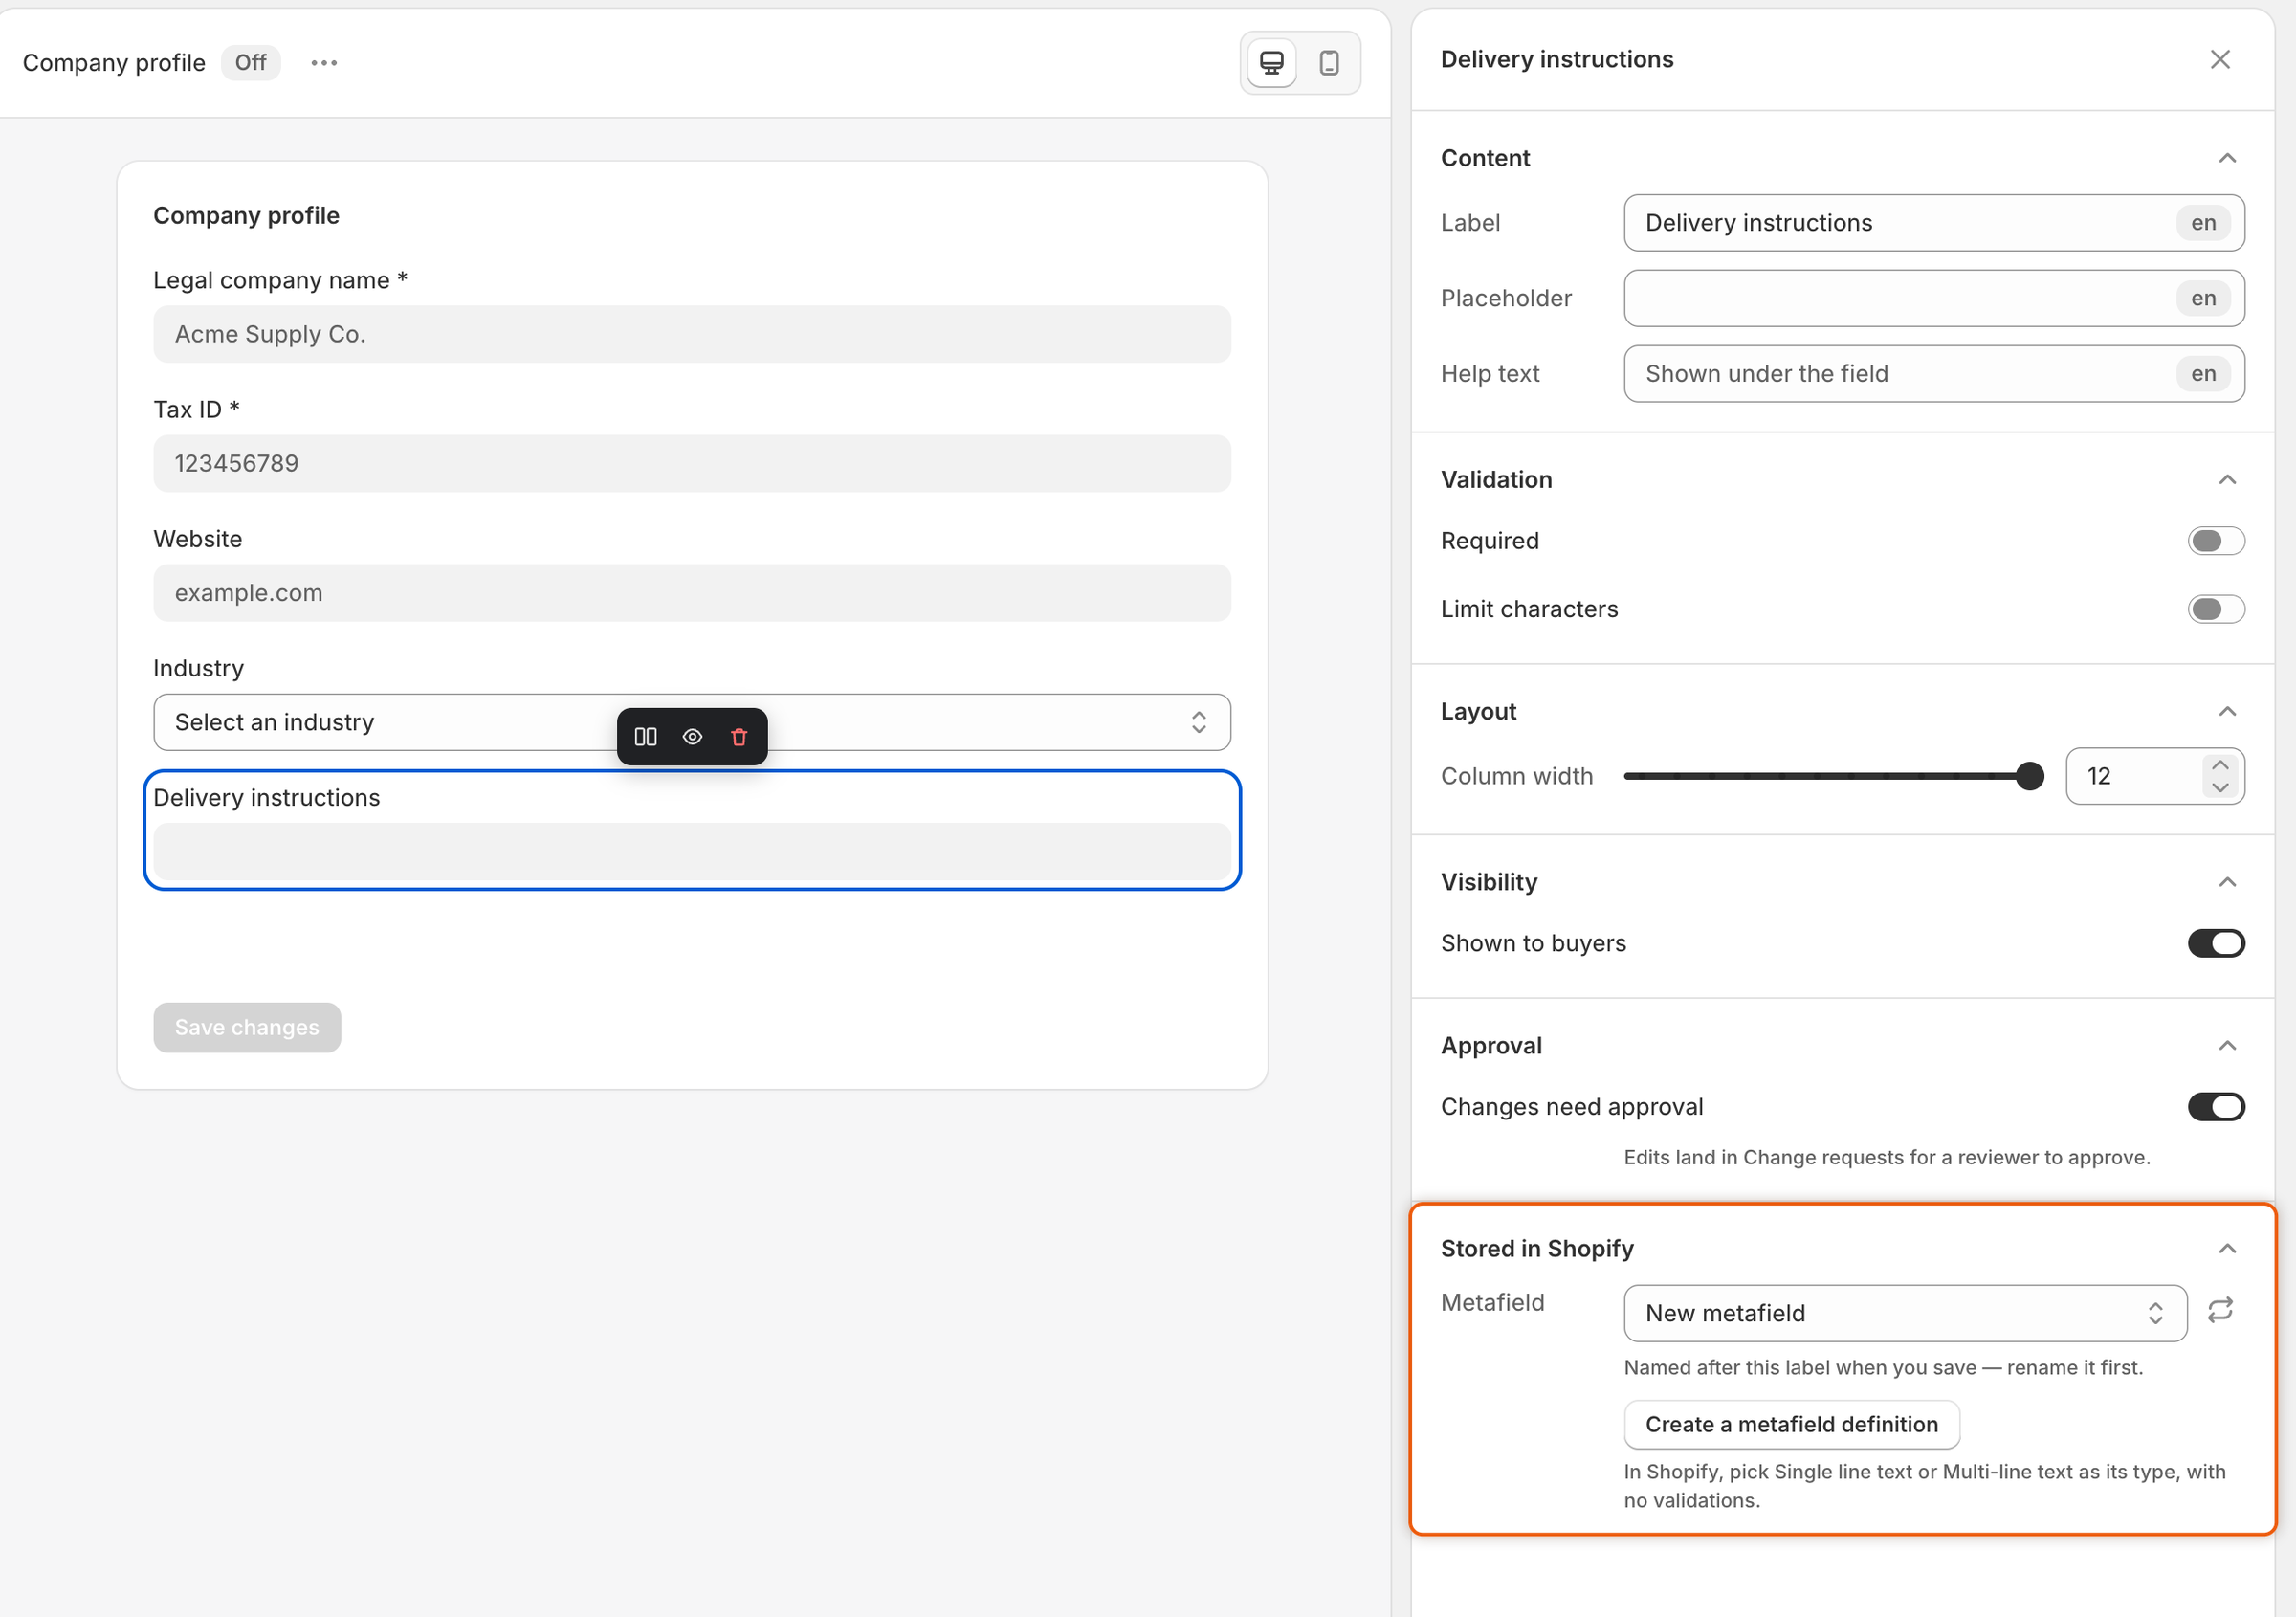Click the Website input field
Image resolution: width=2296 pixels, height=1617 pixels.
[x=692, y=593]
